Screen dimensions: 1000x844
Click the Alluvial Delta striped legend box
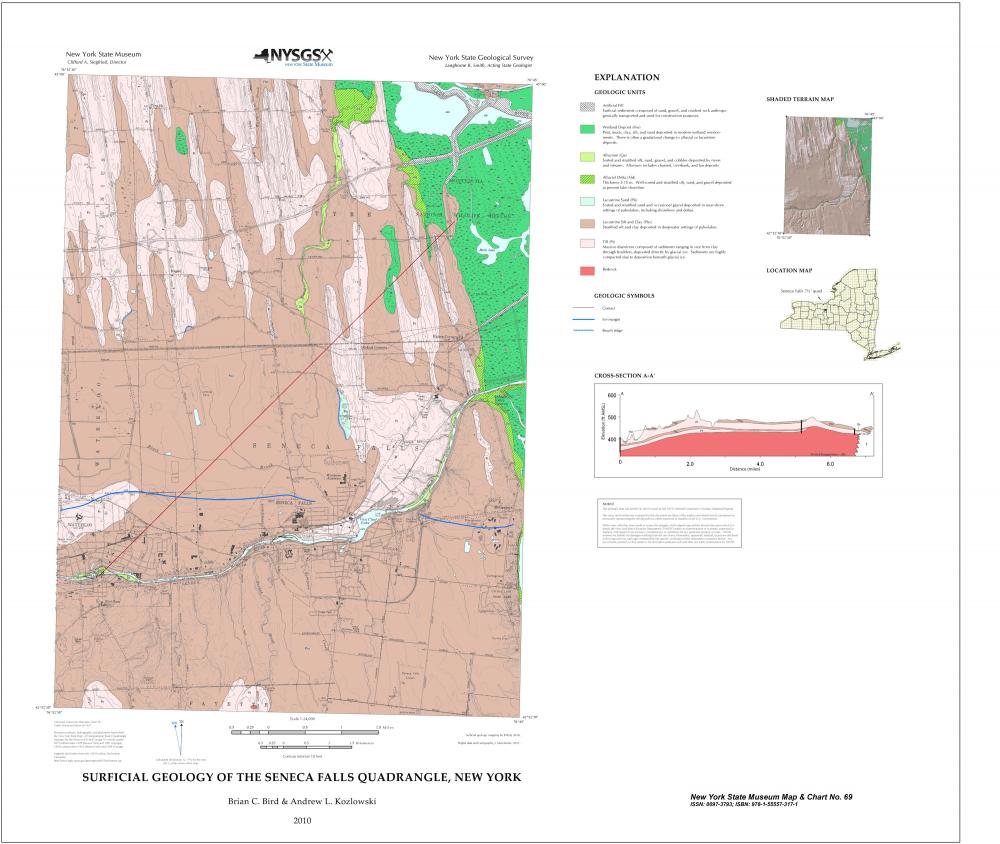pos(584,180)
